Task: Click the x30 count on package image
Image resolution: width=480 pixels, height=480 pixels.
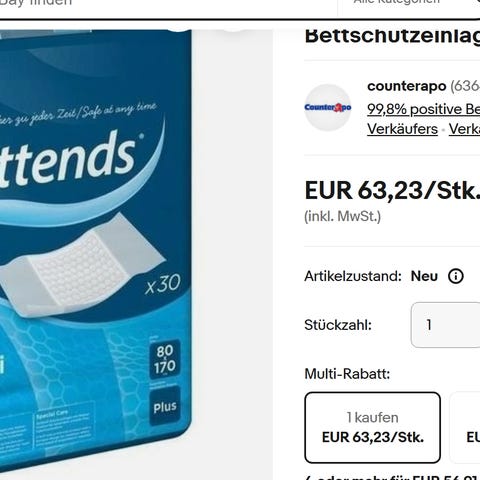Action: tap(163, 284)
